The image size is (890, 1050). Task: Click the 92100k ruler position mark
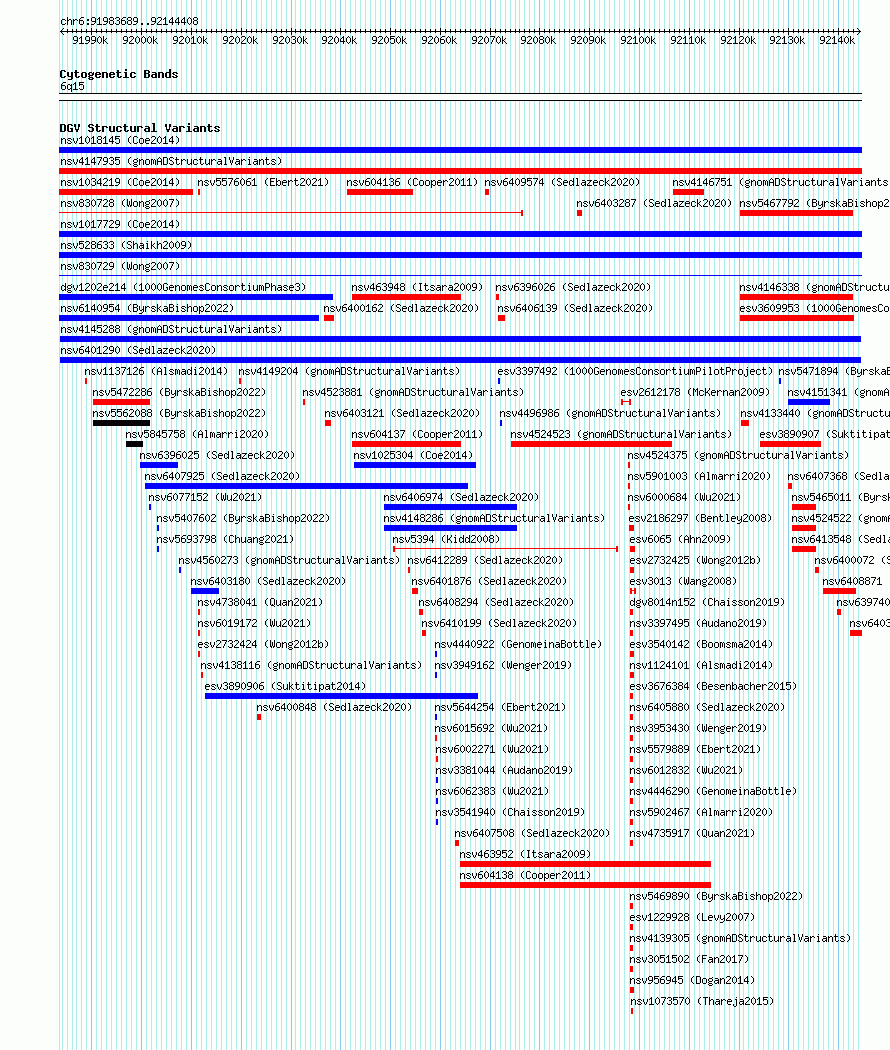(638, 40)
